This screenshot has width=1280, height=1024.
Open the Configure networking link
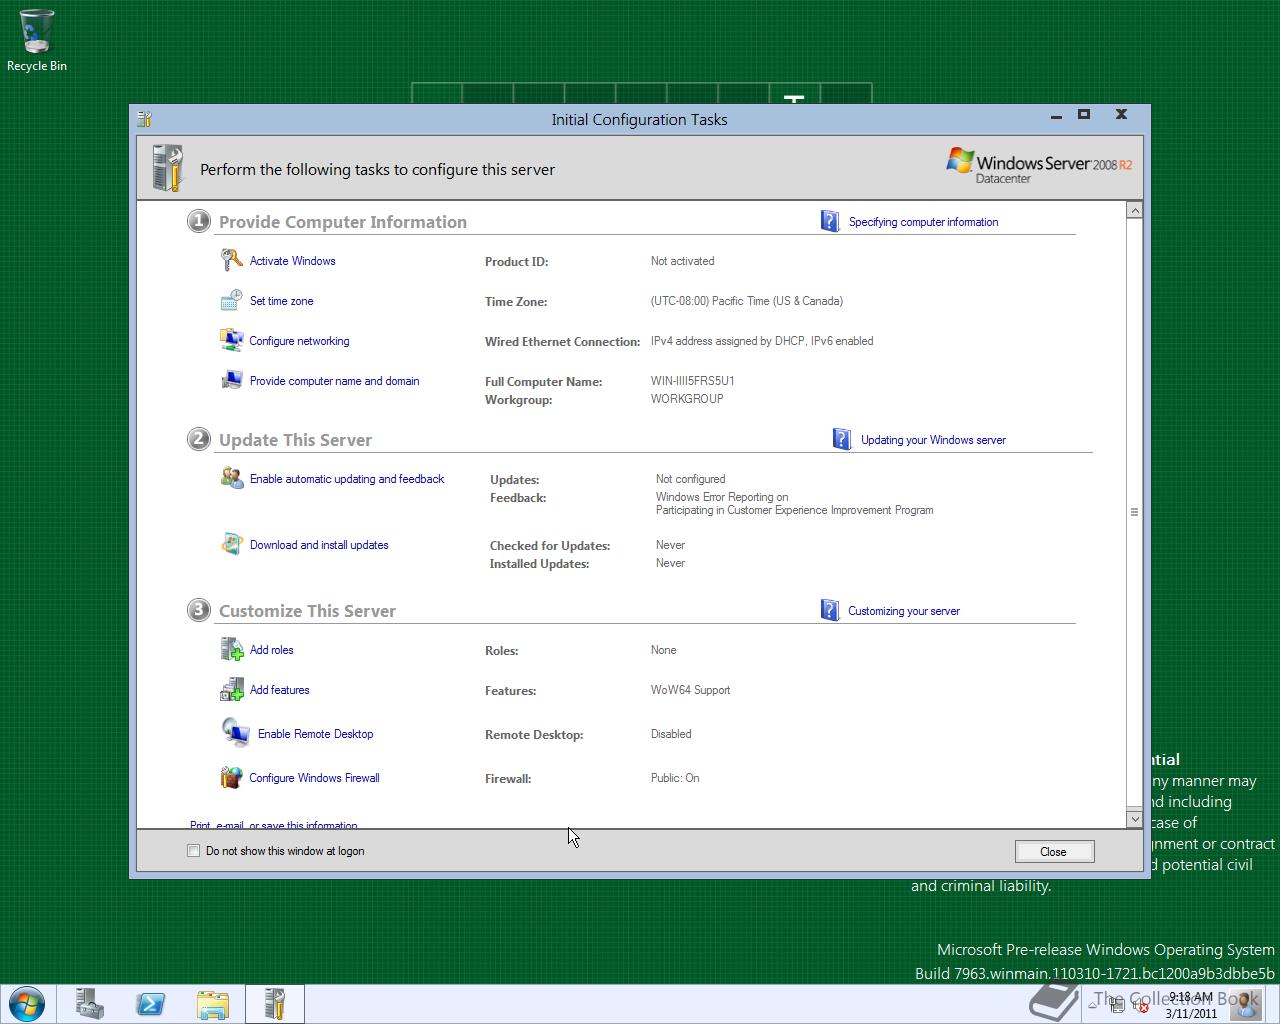tap(299, 341)
